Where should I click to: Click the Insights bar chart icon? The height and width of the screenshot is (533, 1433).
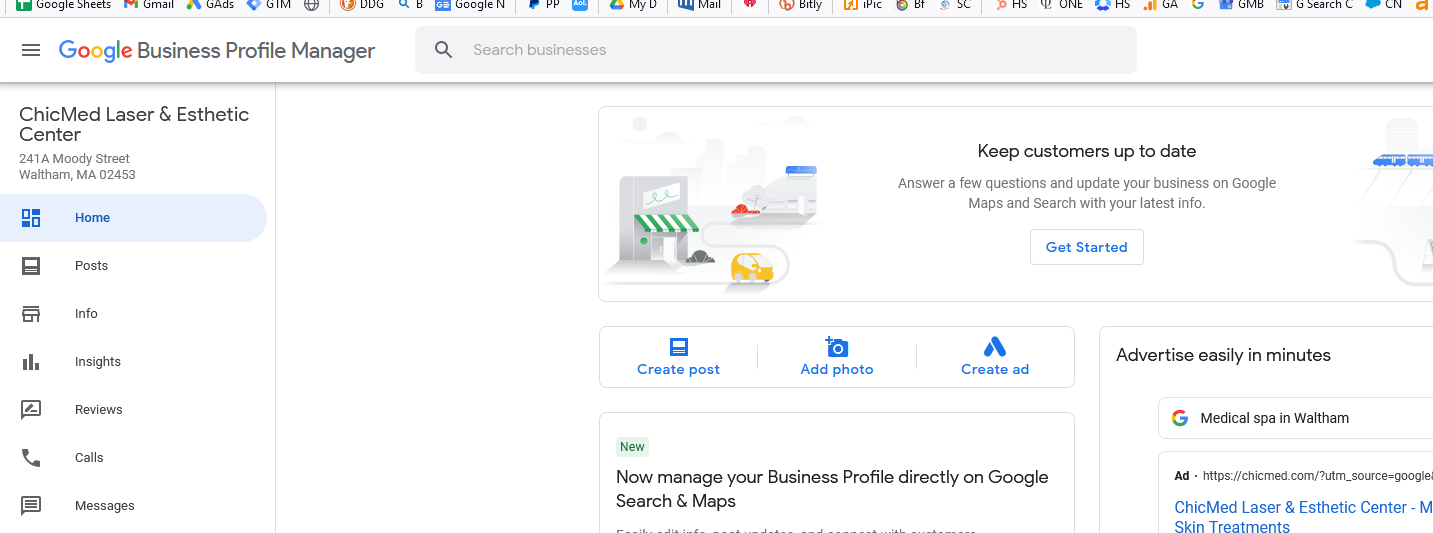[x=31, y=362]
